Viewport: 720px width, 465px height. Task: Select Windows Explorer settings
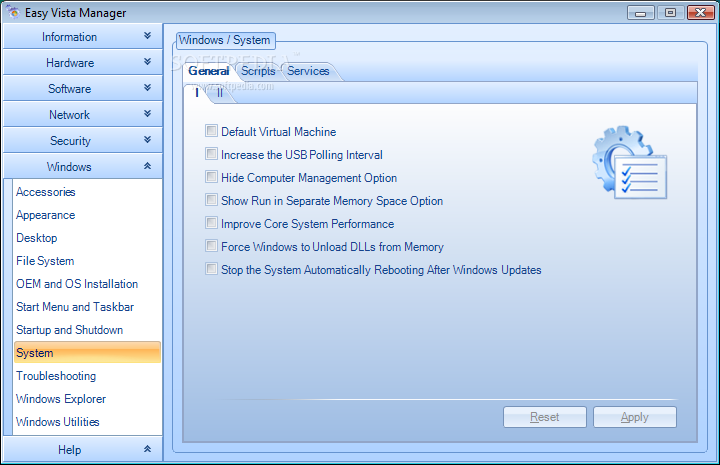click(x=61, y=398)
